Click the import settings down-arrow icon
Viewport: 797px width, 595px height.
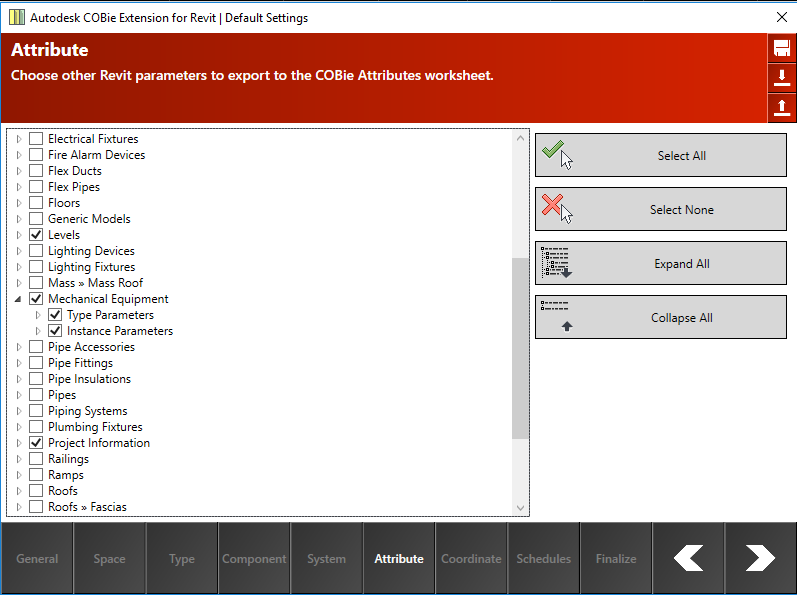[x=782, y=78]
